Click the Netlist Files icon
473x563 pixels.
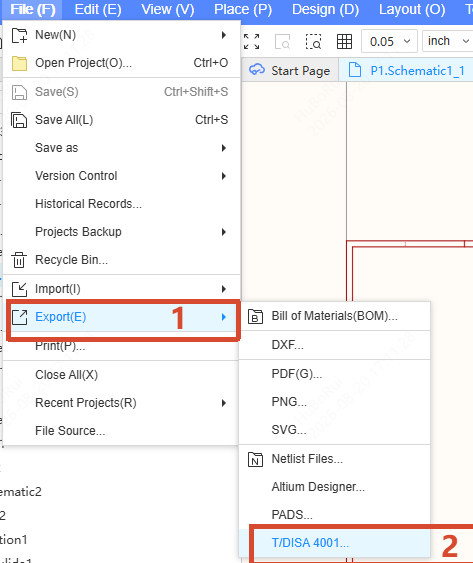[255, 459]
